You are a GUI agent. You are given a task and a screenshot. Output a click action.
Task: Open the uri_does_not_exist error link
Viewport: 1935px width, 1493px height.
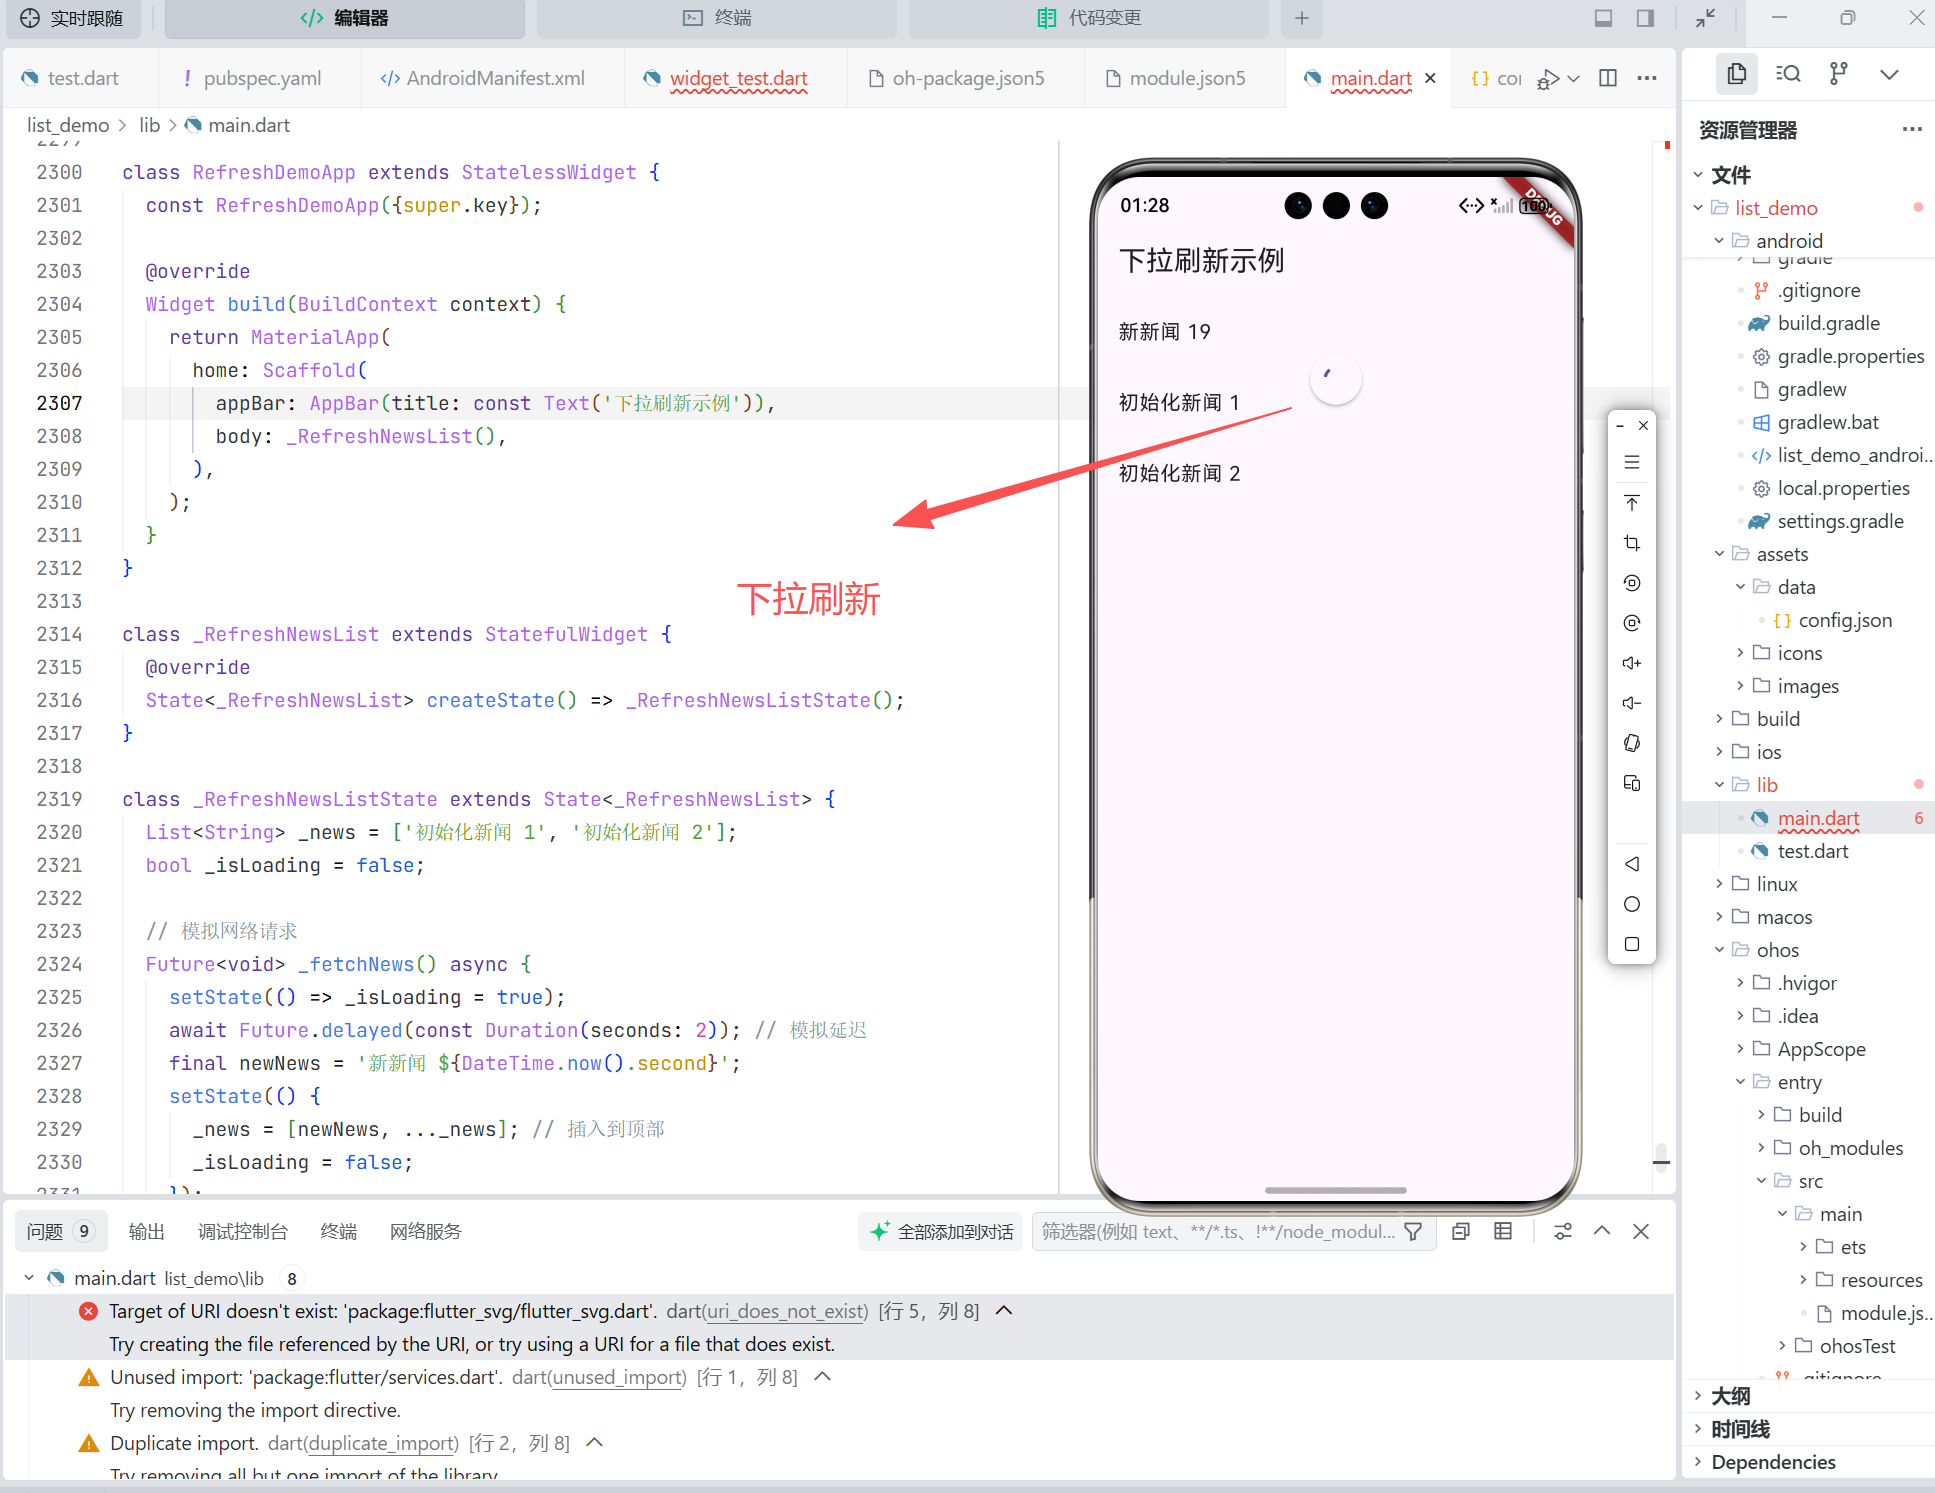point(785,1311)
